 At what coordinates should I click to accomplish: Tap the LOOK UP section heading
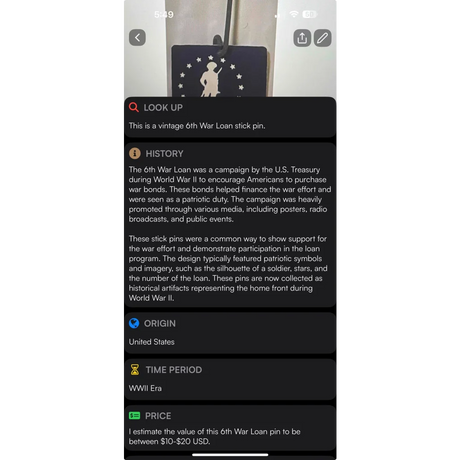pos(163,108)
